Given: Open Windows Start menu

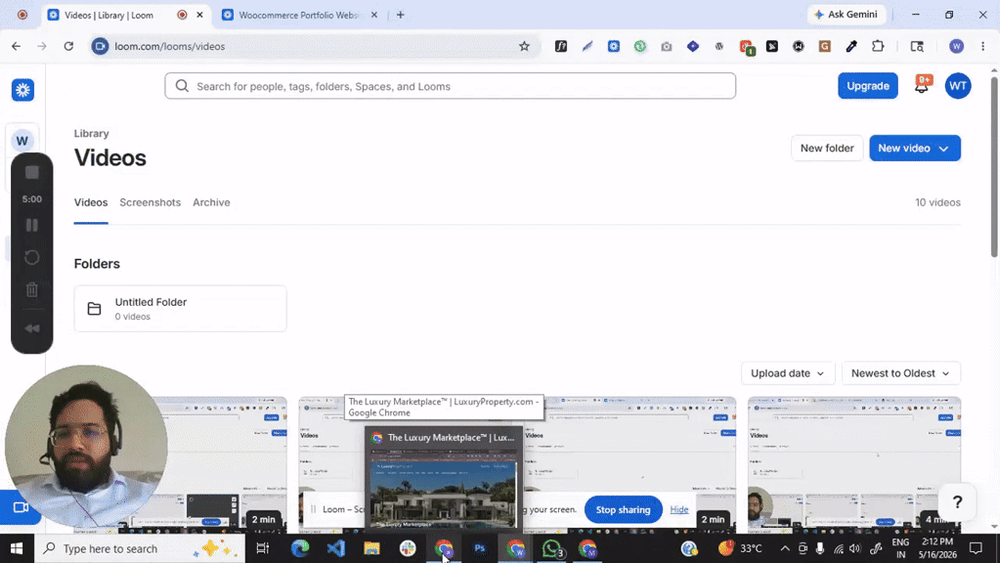Looking at the screenshot, I should coord(17,548).
